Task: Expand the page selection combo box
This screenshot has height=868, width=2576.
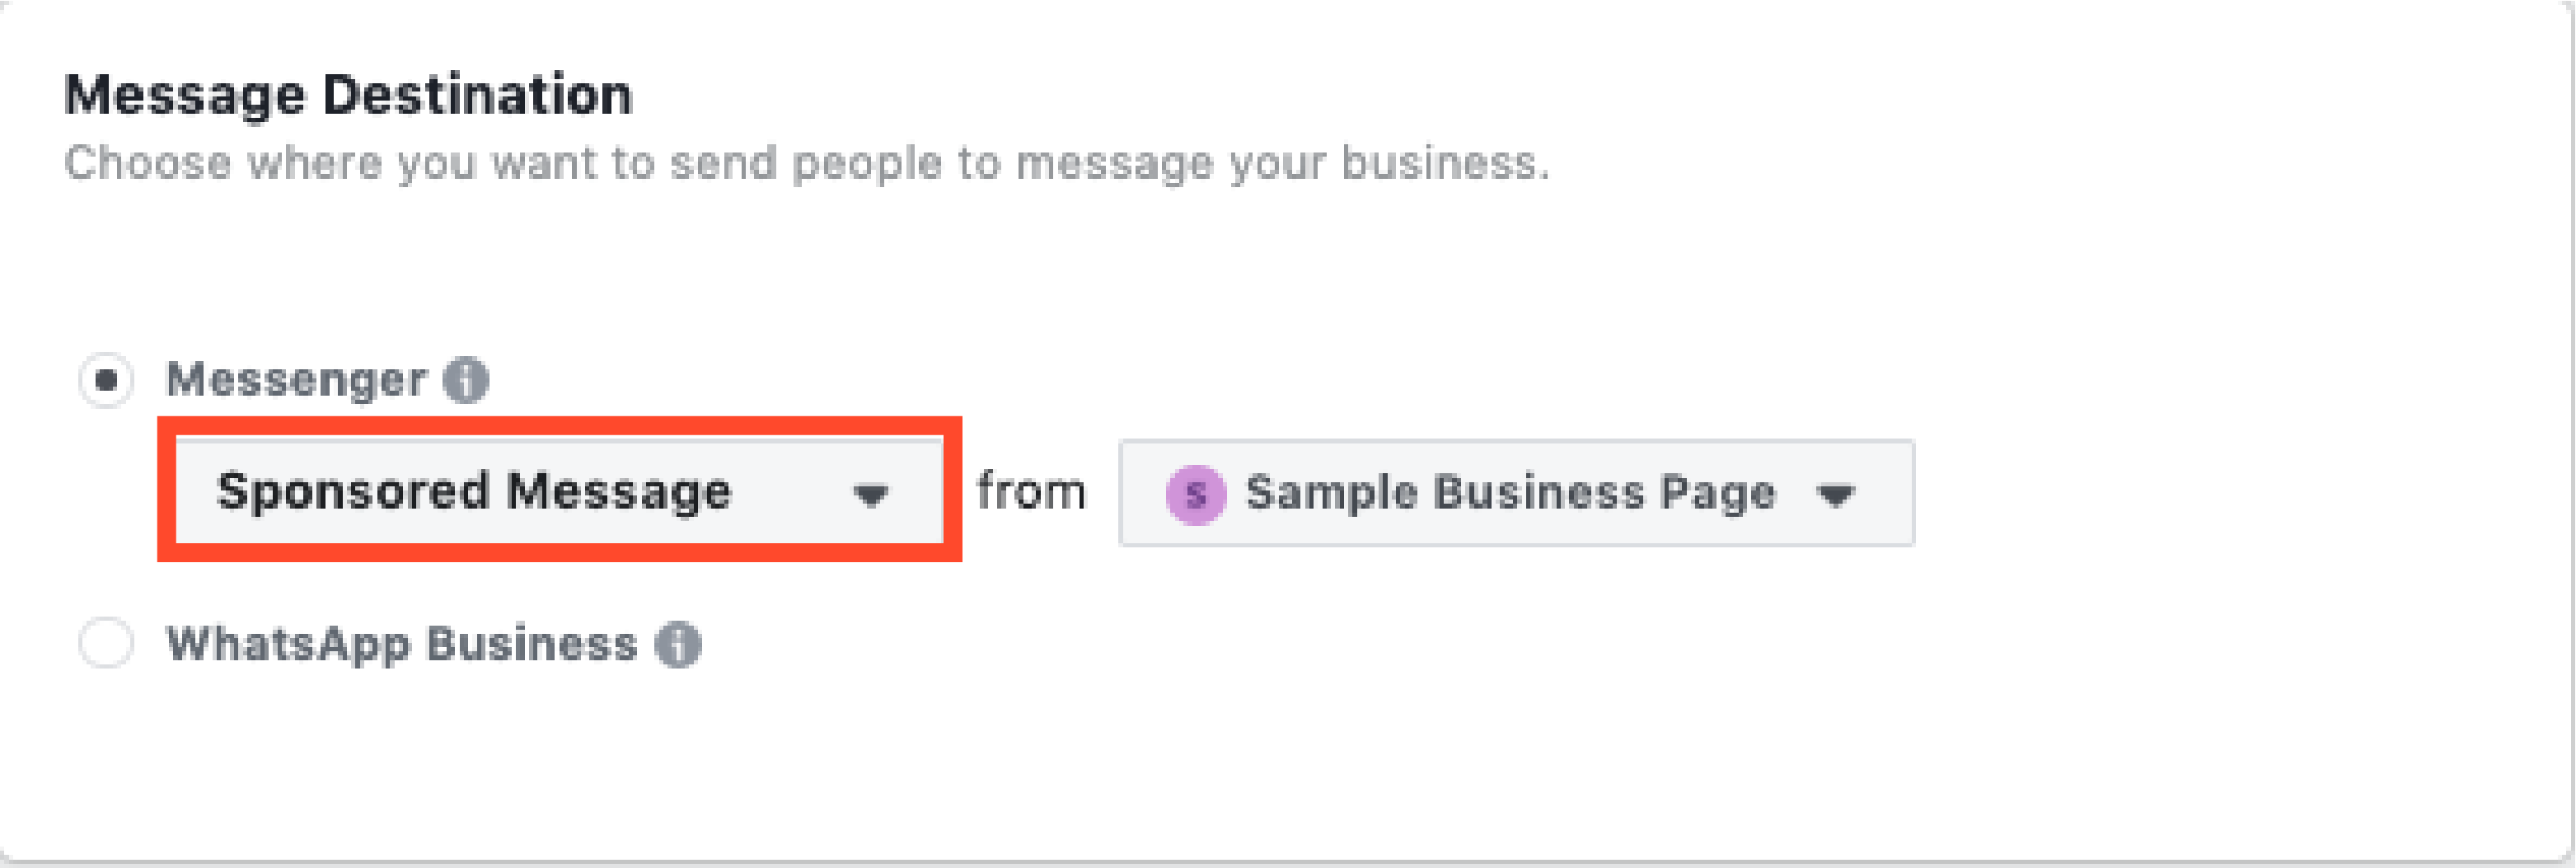Action: coord(1517,493)
